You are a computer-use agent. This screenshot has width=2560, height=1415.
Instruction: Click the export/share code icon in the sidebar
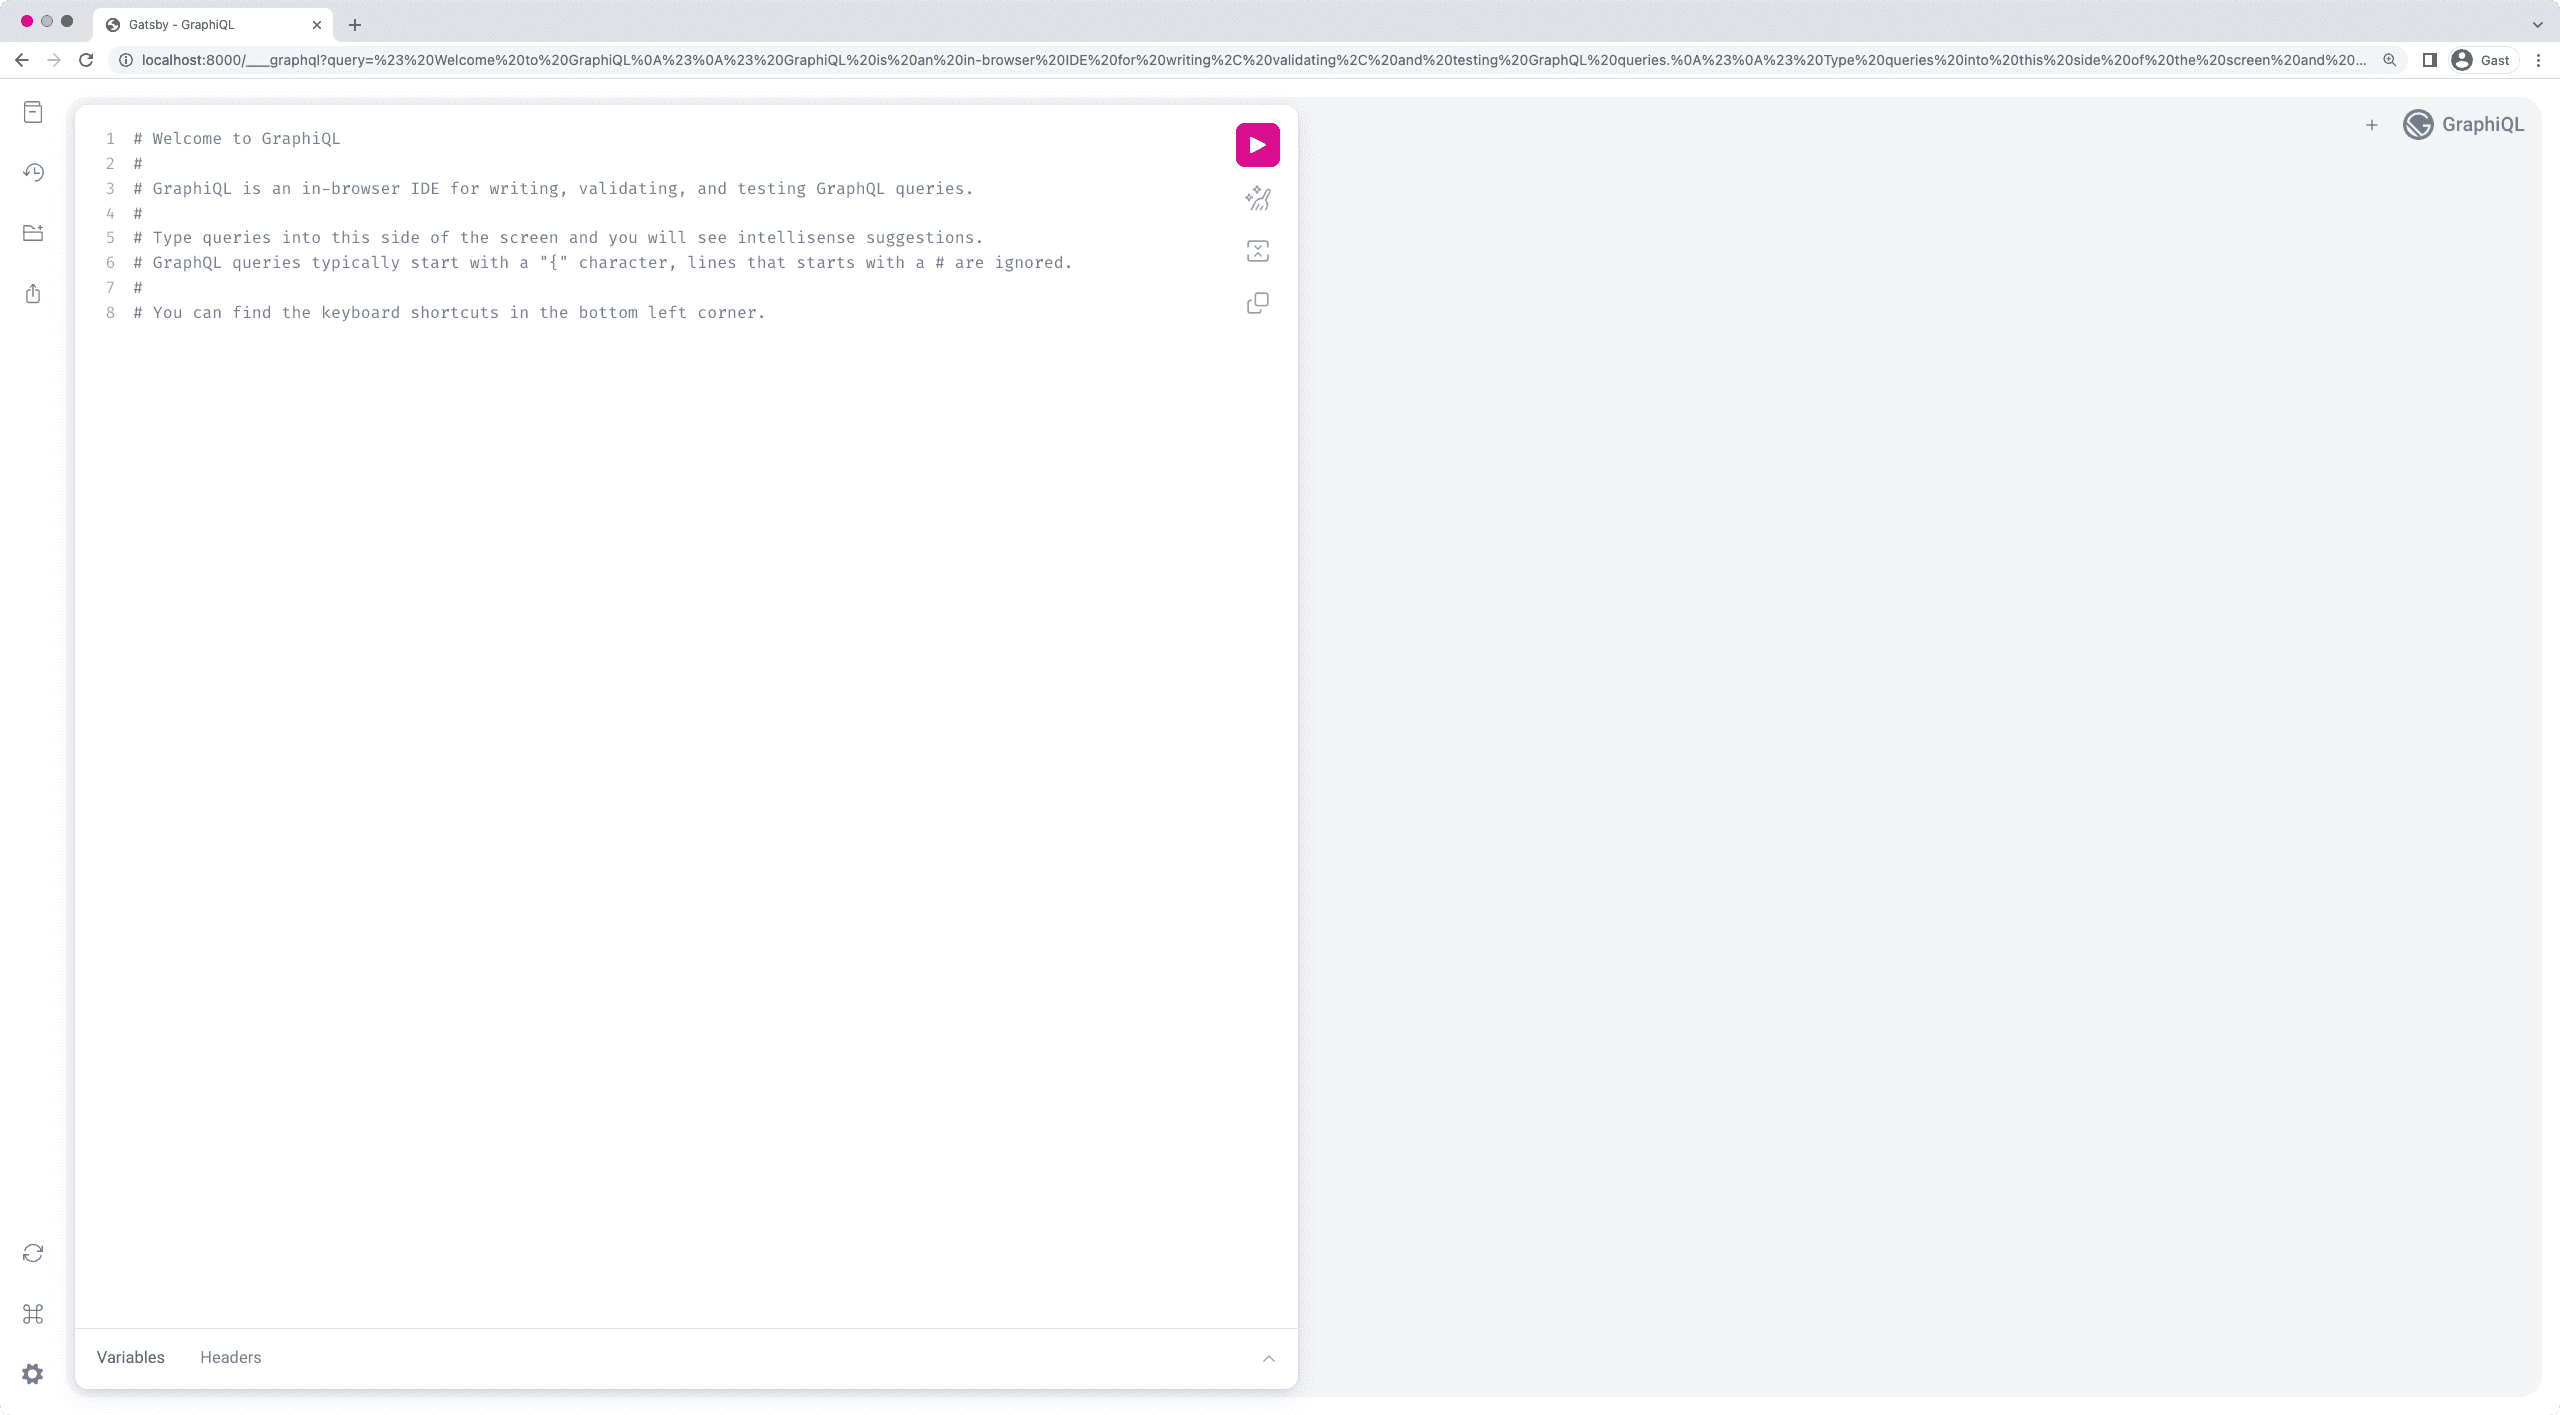click(33, 294)
